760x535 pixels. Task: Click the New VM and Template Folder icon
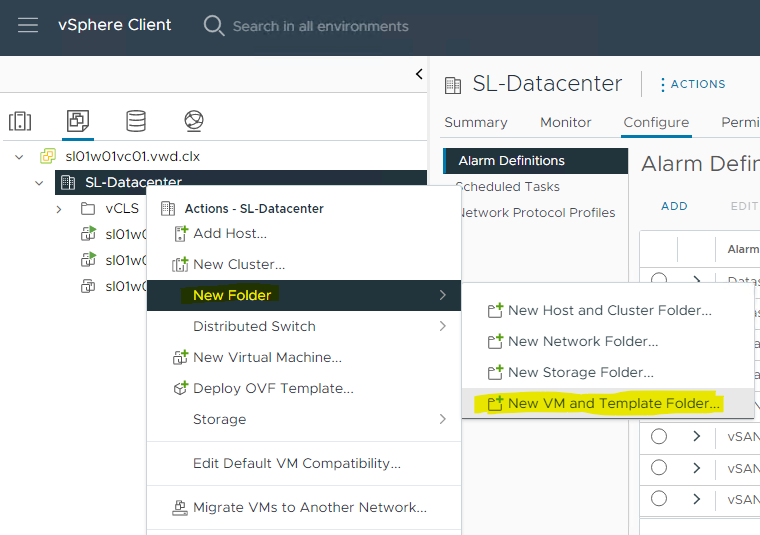tap(495, 403)
